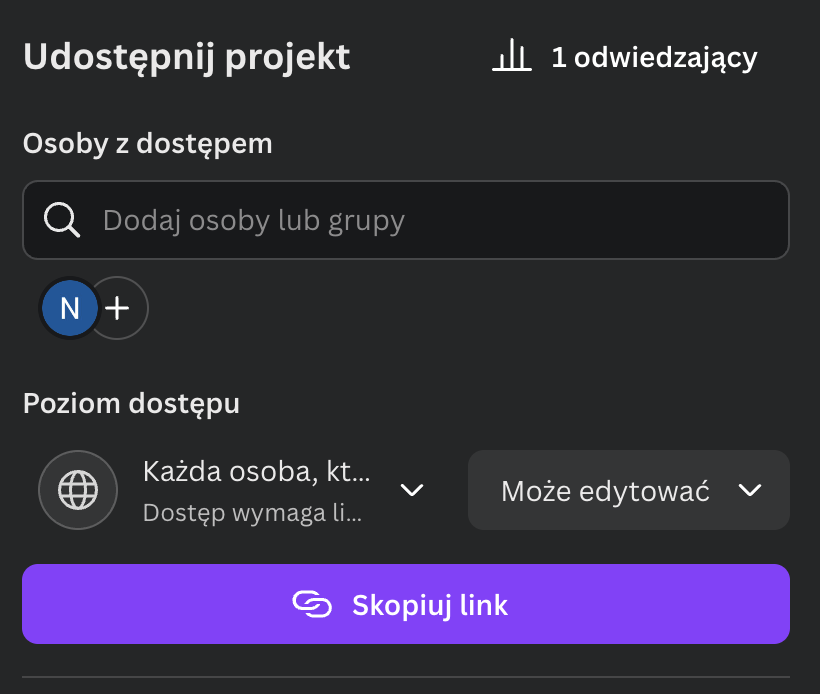Click the chain link icon in copy button
The height and width of the screenshot is (694, 820).
pyautogui.click(x=311, y=604)
